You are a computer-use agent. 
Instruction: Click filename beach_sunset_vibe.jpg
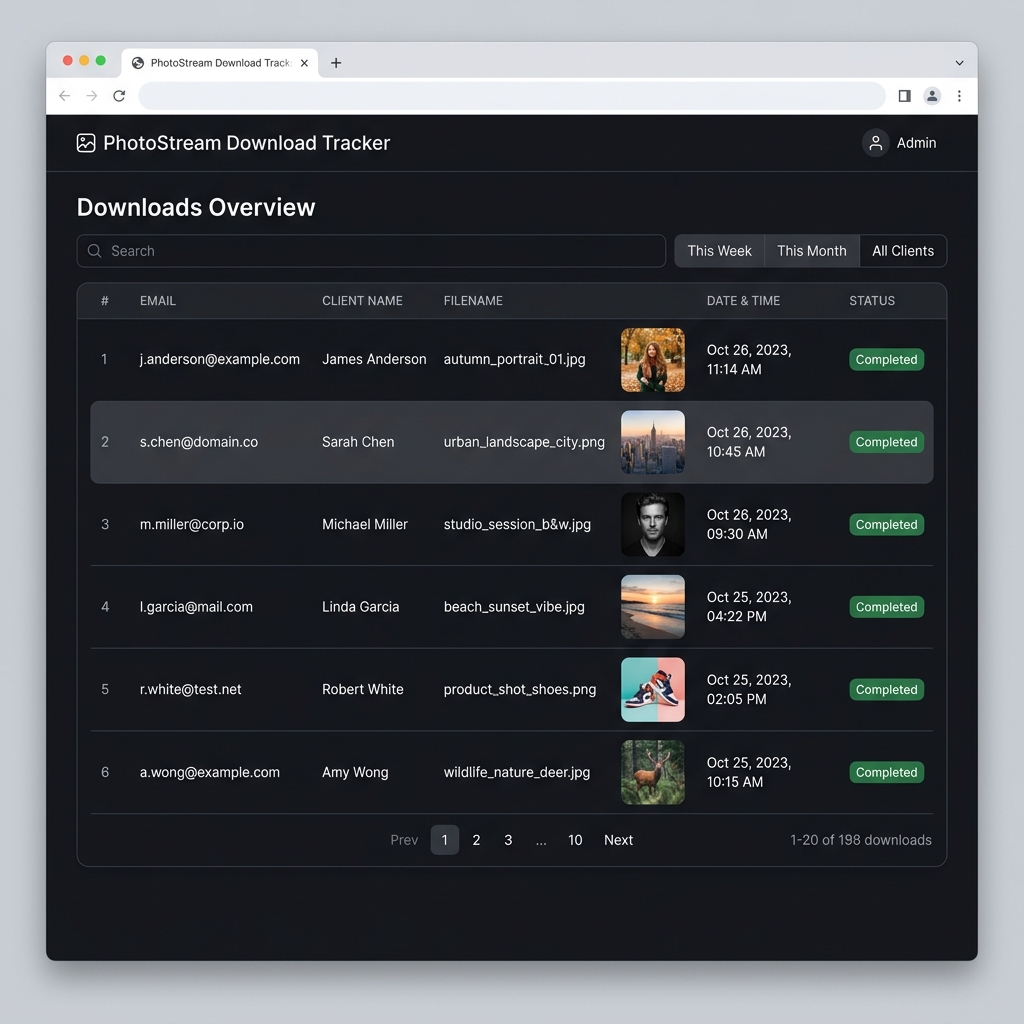coord(514,607)
